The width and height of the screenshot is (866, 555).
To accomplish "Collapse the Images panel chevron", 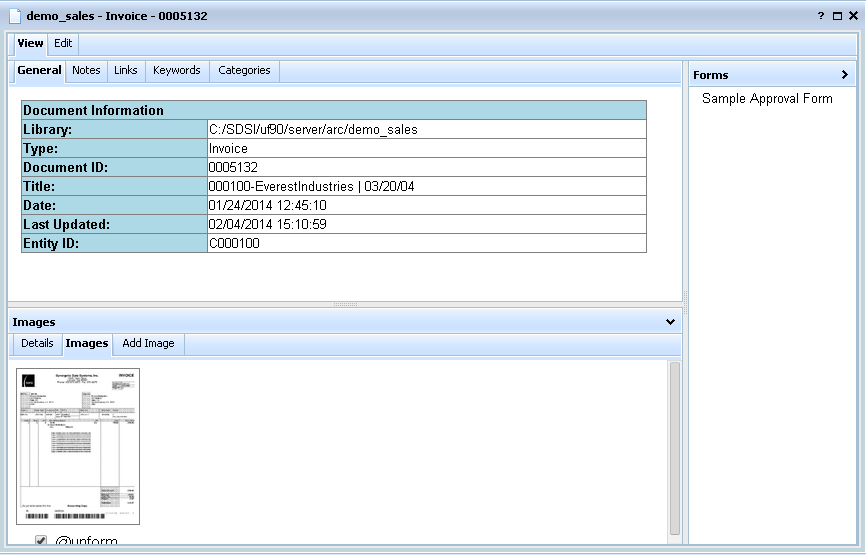I will click(670, 322).
